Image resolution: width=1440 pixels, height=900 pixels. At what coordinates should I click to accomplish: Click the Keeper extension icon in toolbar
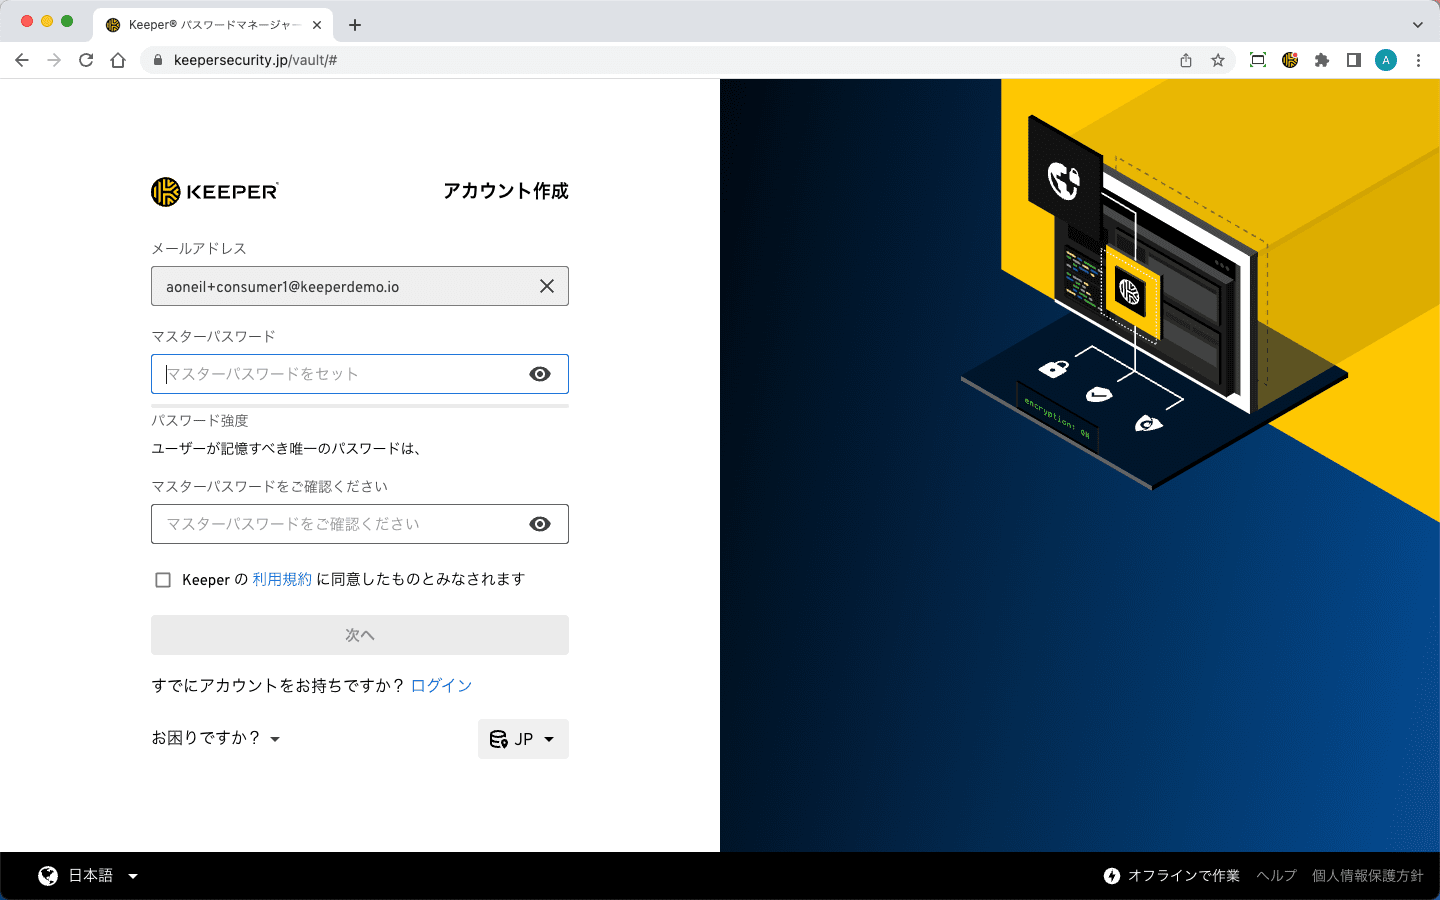pyautogui.click(x=1290, y=60)
